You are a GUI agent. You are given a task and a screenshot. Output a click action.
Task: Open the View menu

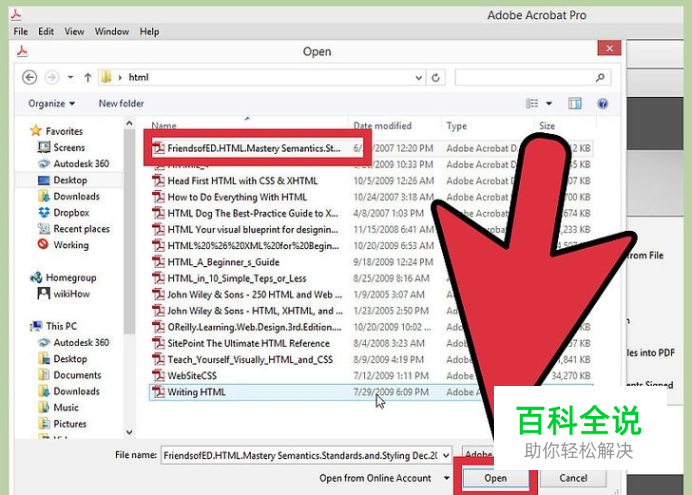tap(74, 32)
